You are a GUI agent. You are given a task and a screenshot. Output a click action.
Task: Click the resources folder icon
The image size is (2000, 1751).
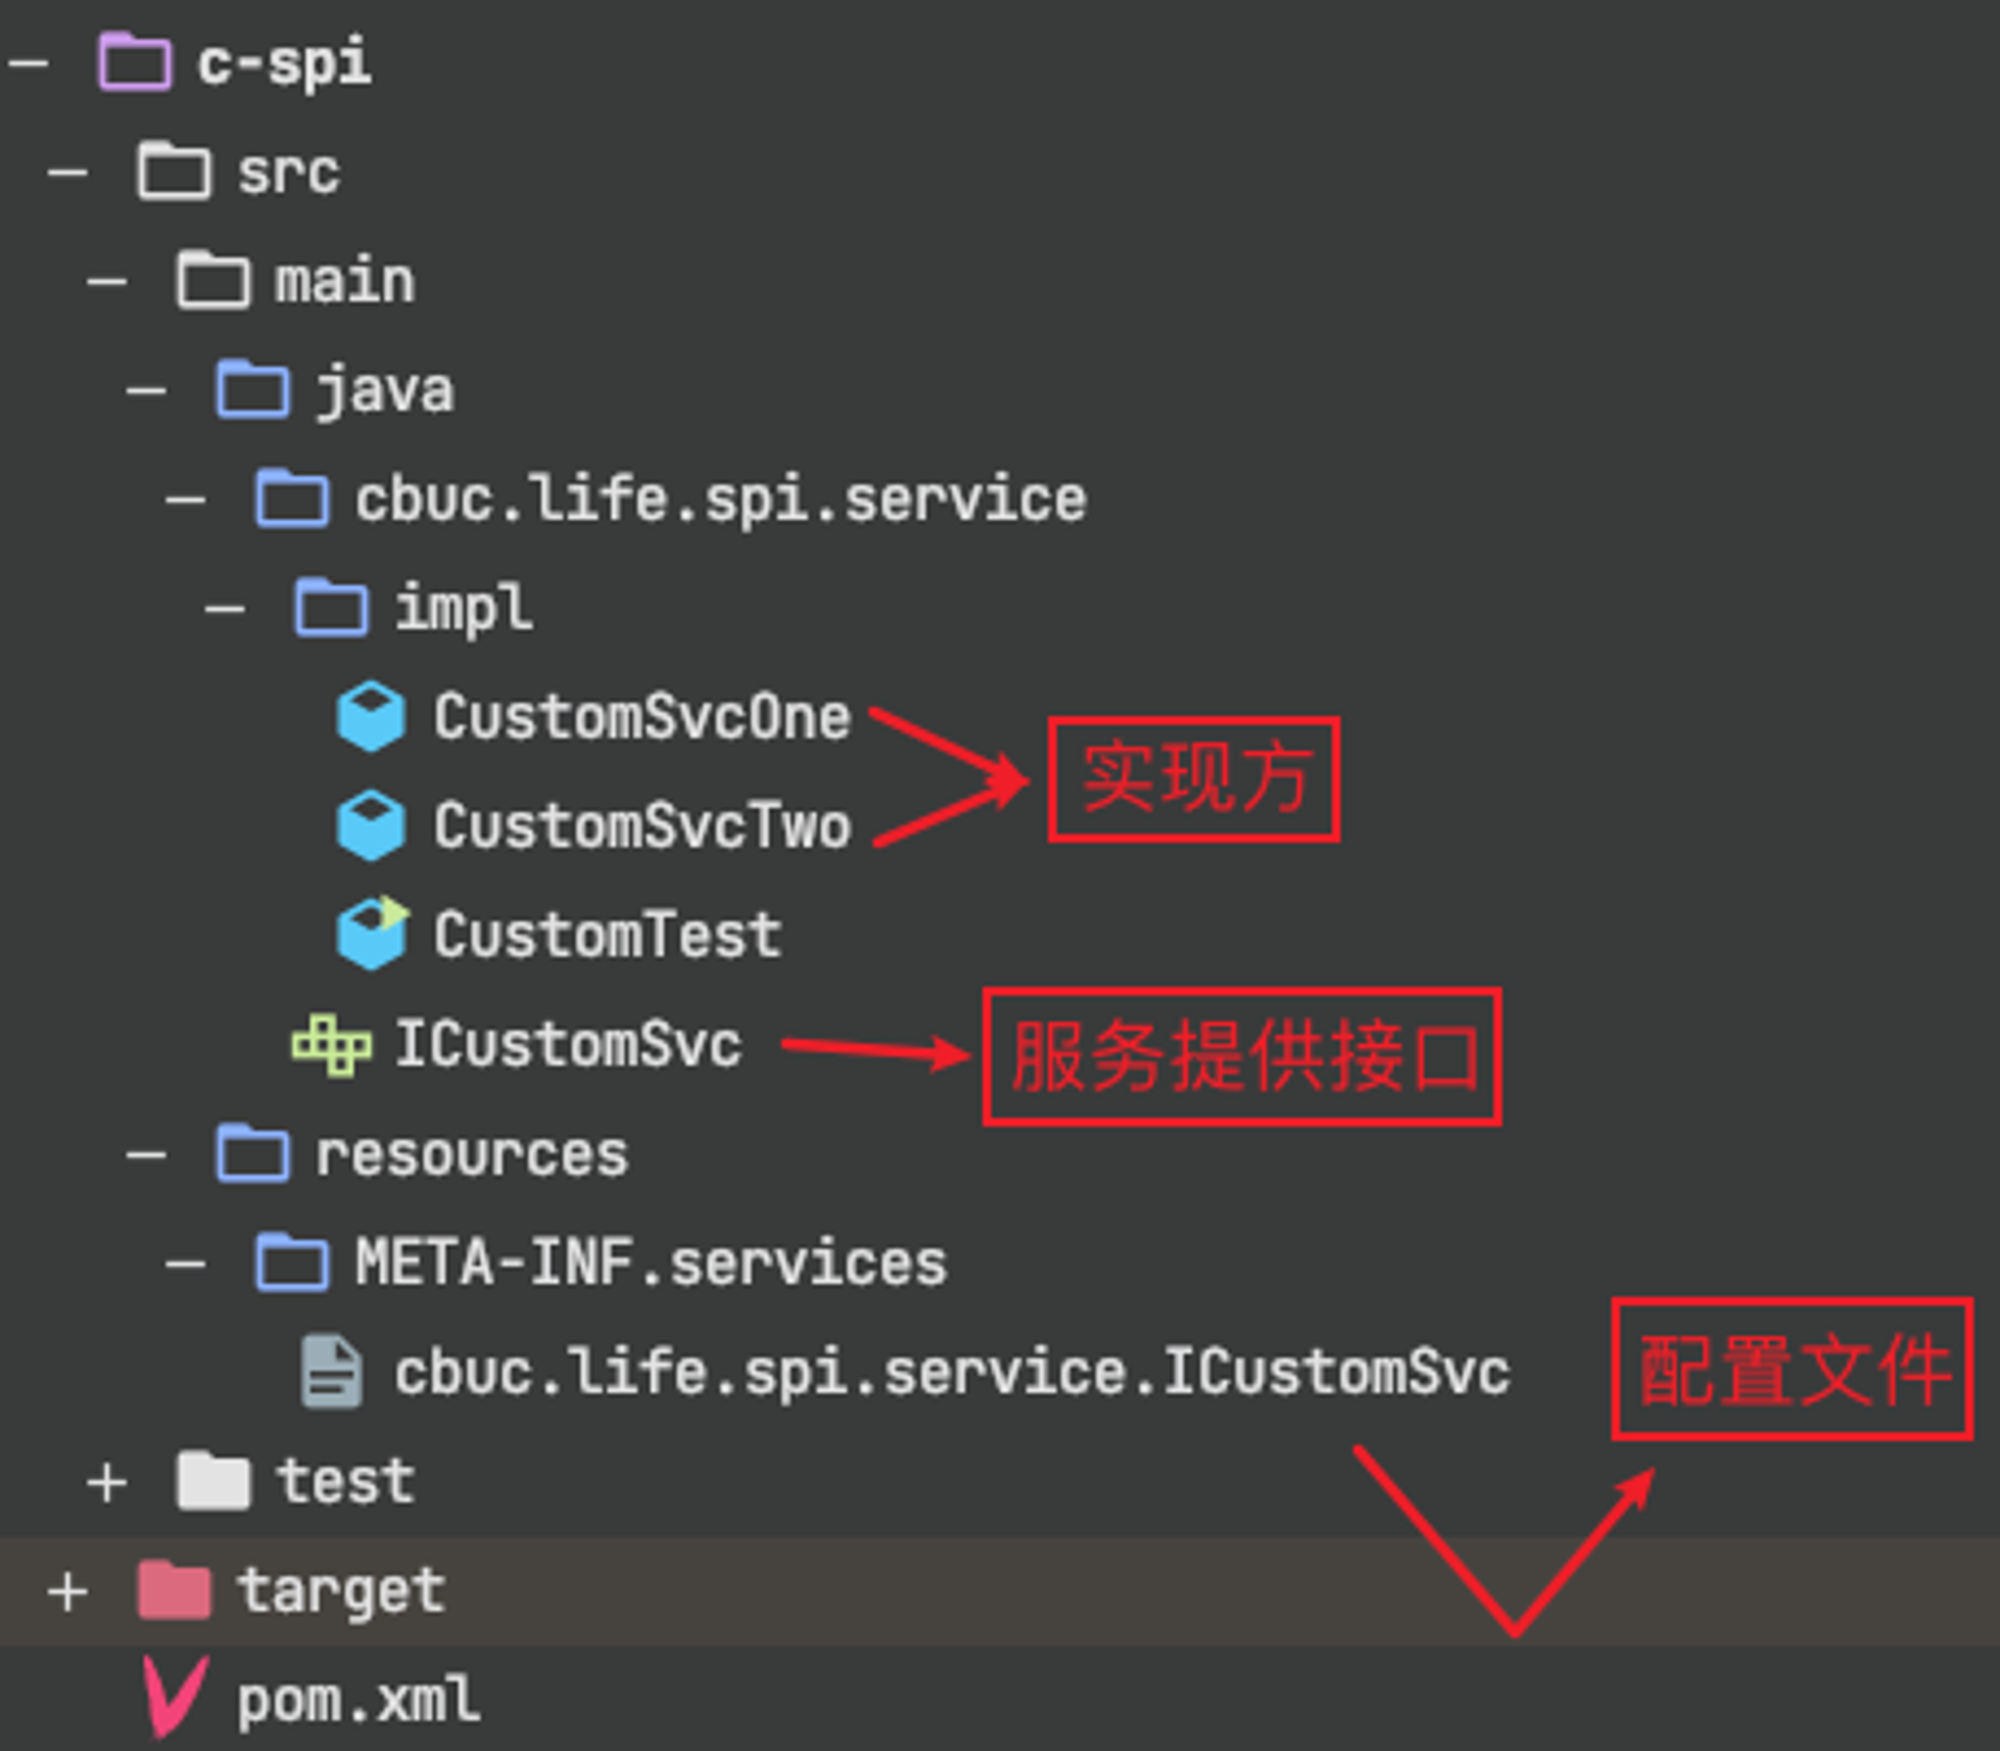click(253, 1153)
